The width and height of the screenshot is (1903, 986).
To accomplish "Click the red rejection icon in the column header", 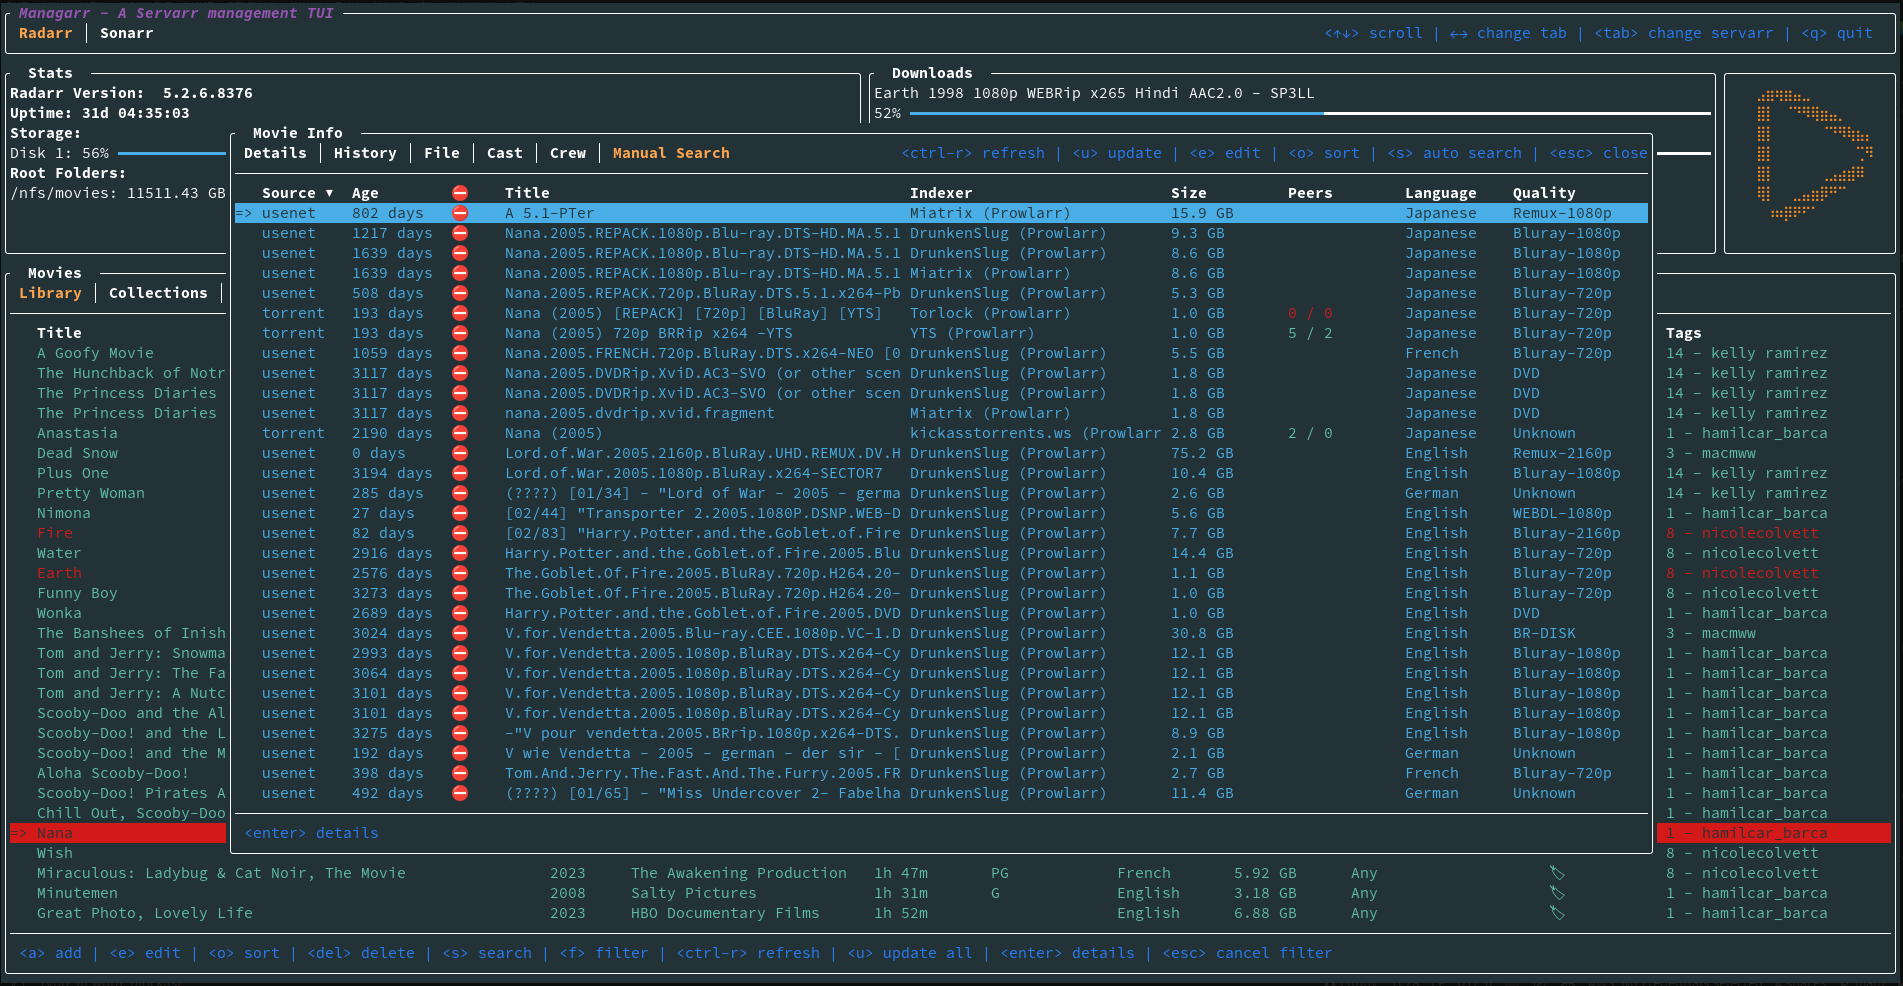I will [460, 193].
